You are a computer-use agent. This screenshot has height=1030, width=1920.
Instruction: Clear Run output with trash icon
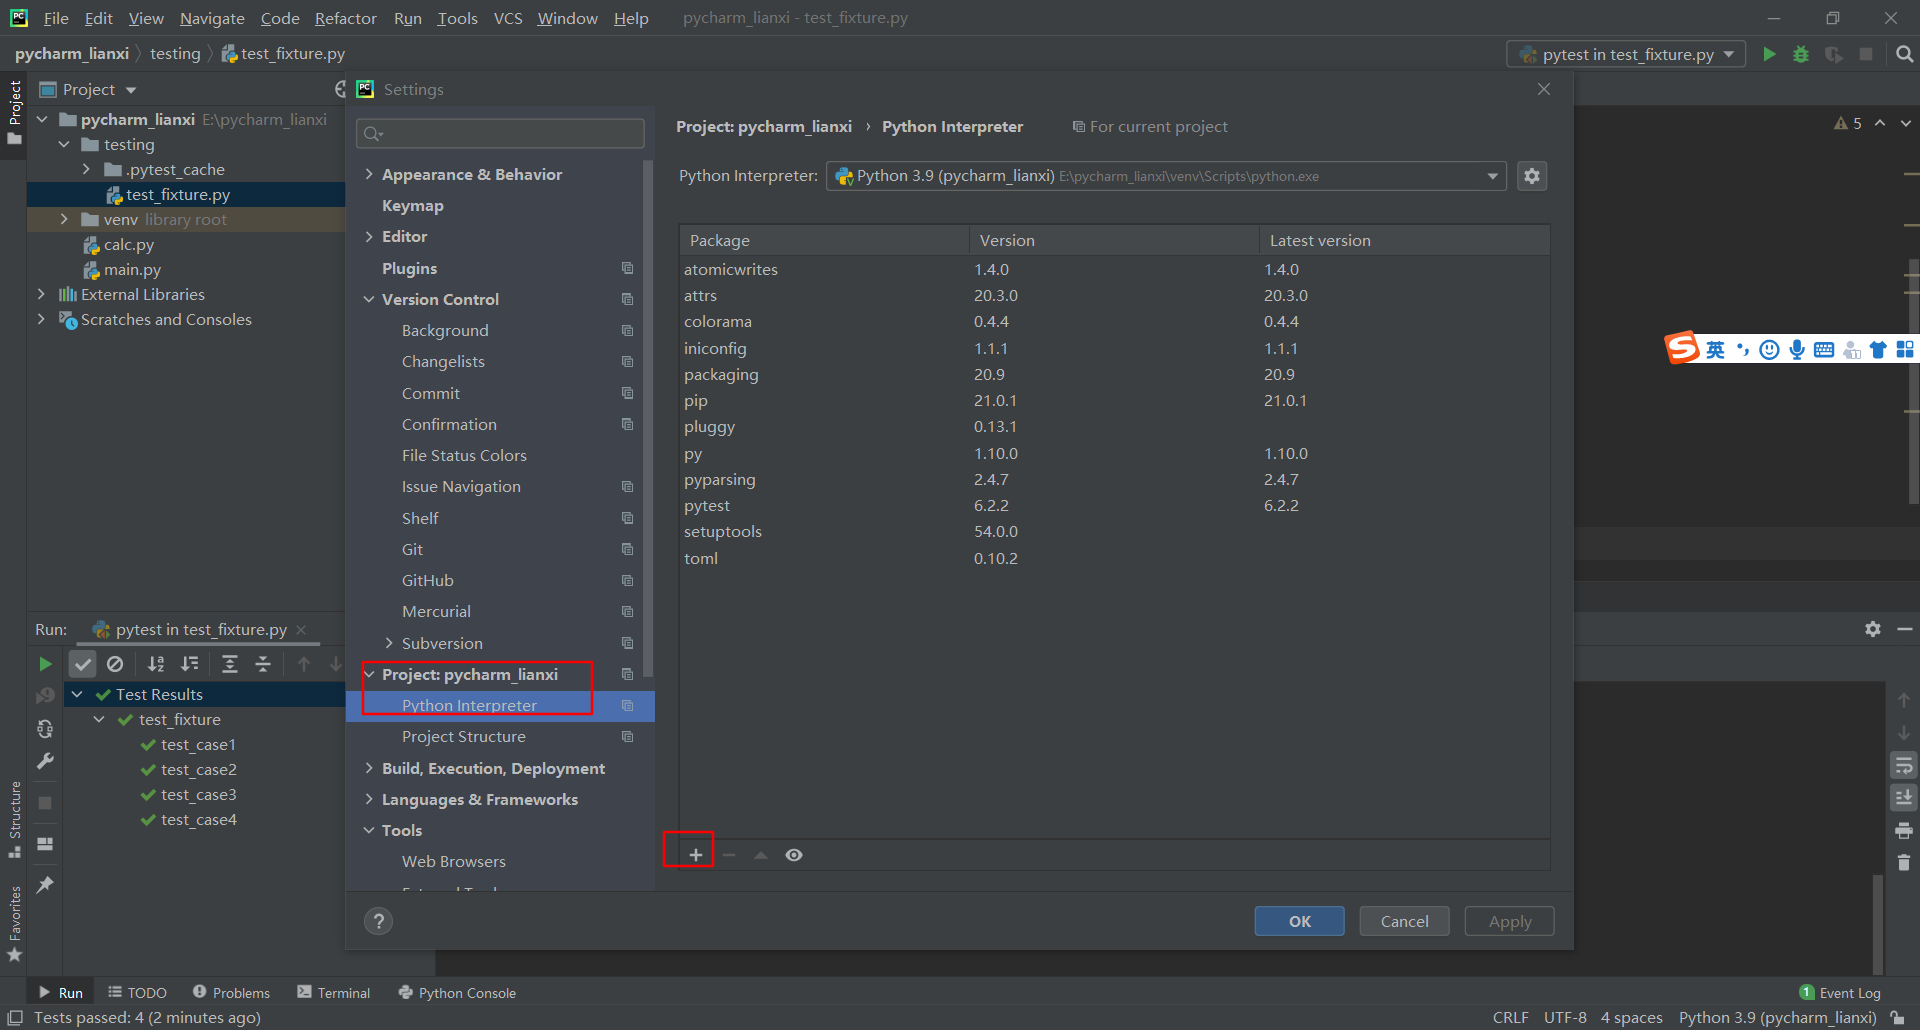click(1904, 862)
